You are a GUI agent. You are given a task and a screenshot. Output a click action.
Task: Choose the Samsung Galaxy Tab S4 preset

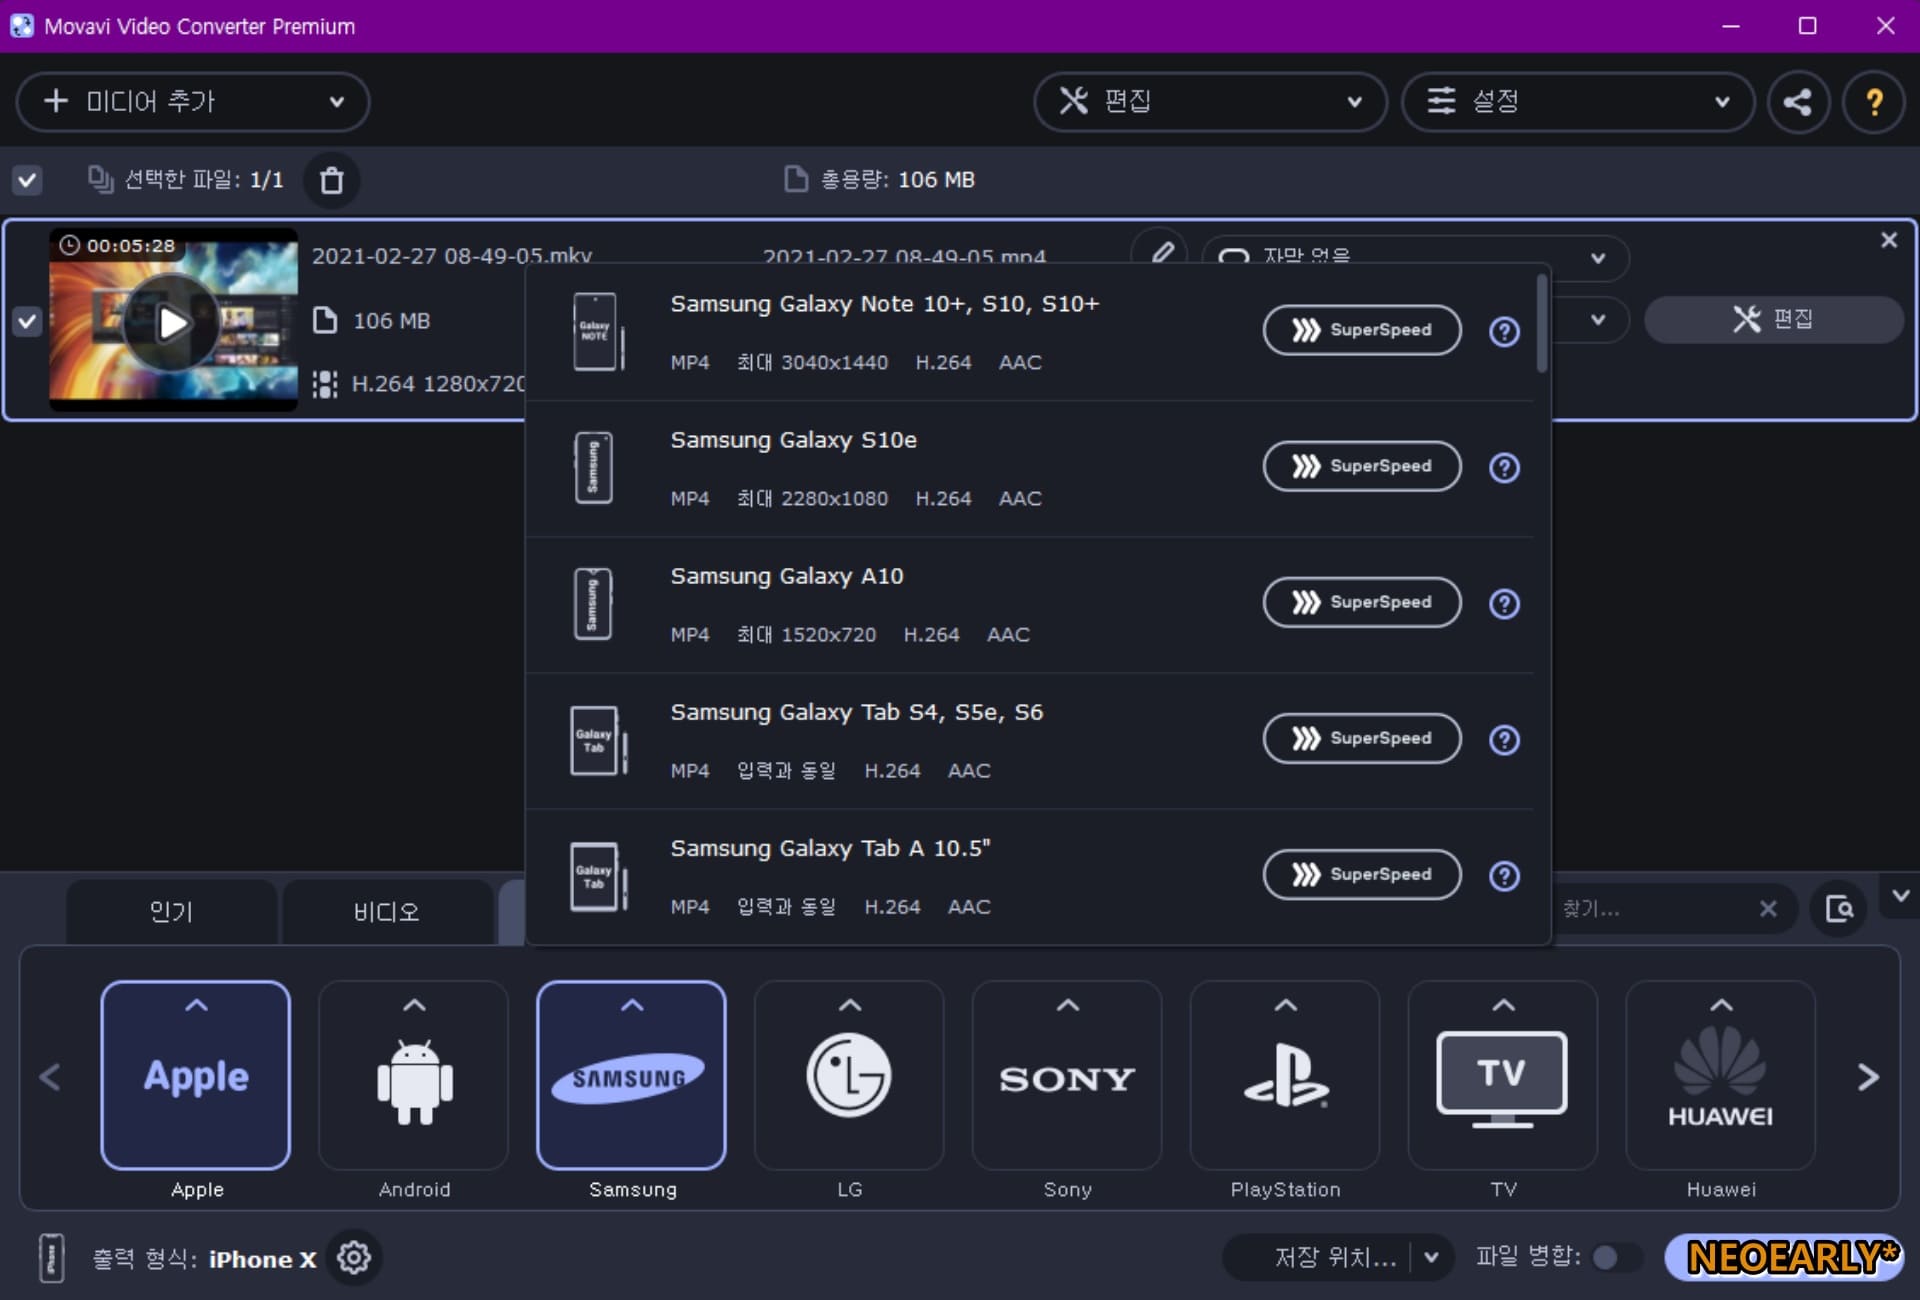tap(856, 713)
